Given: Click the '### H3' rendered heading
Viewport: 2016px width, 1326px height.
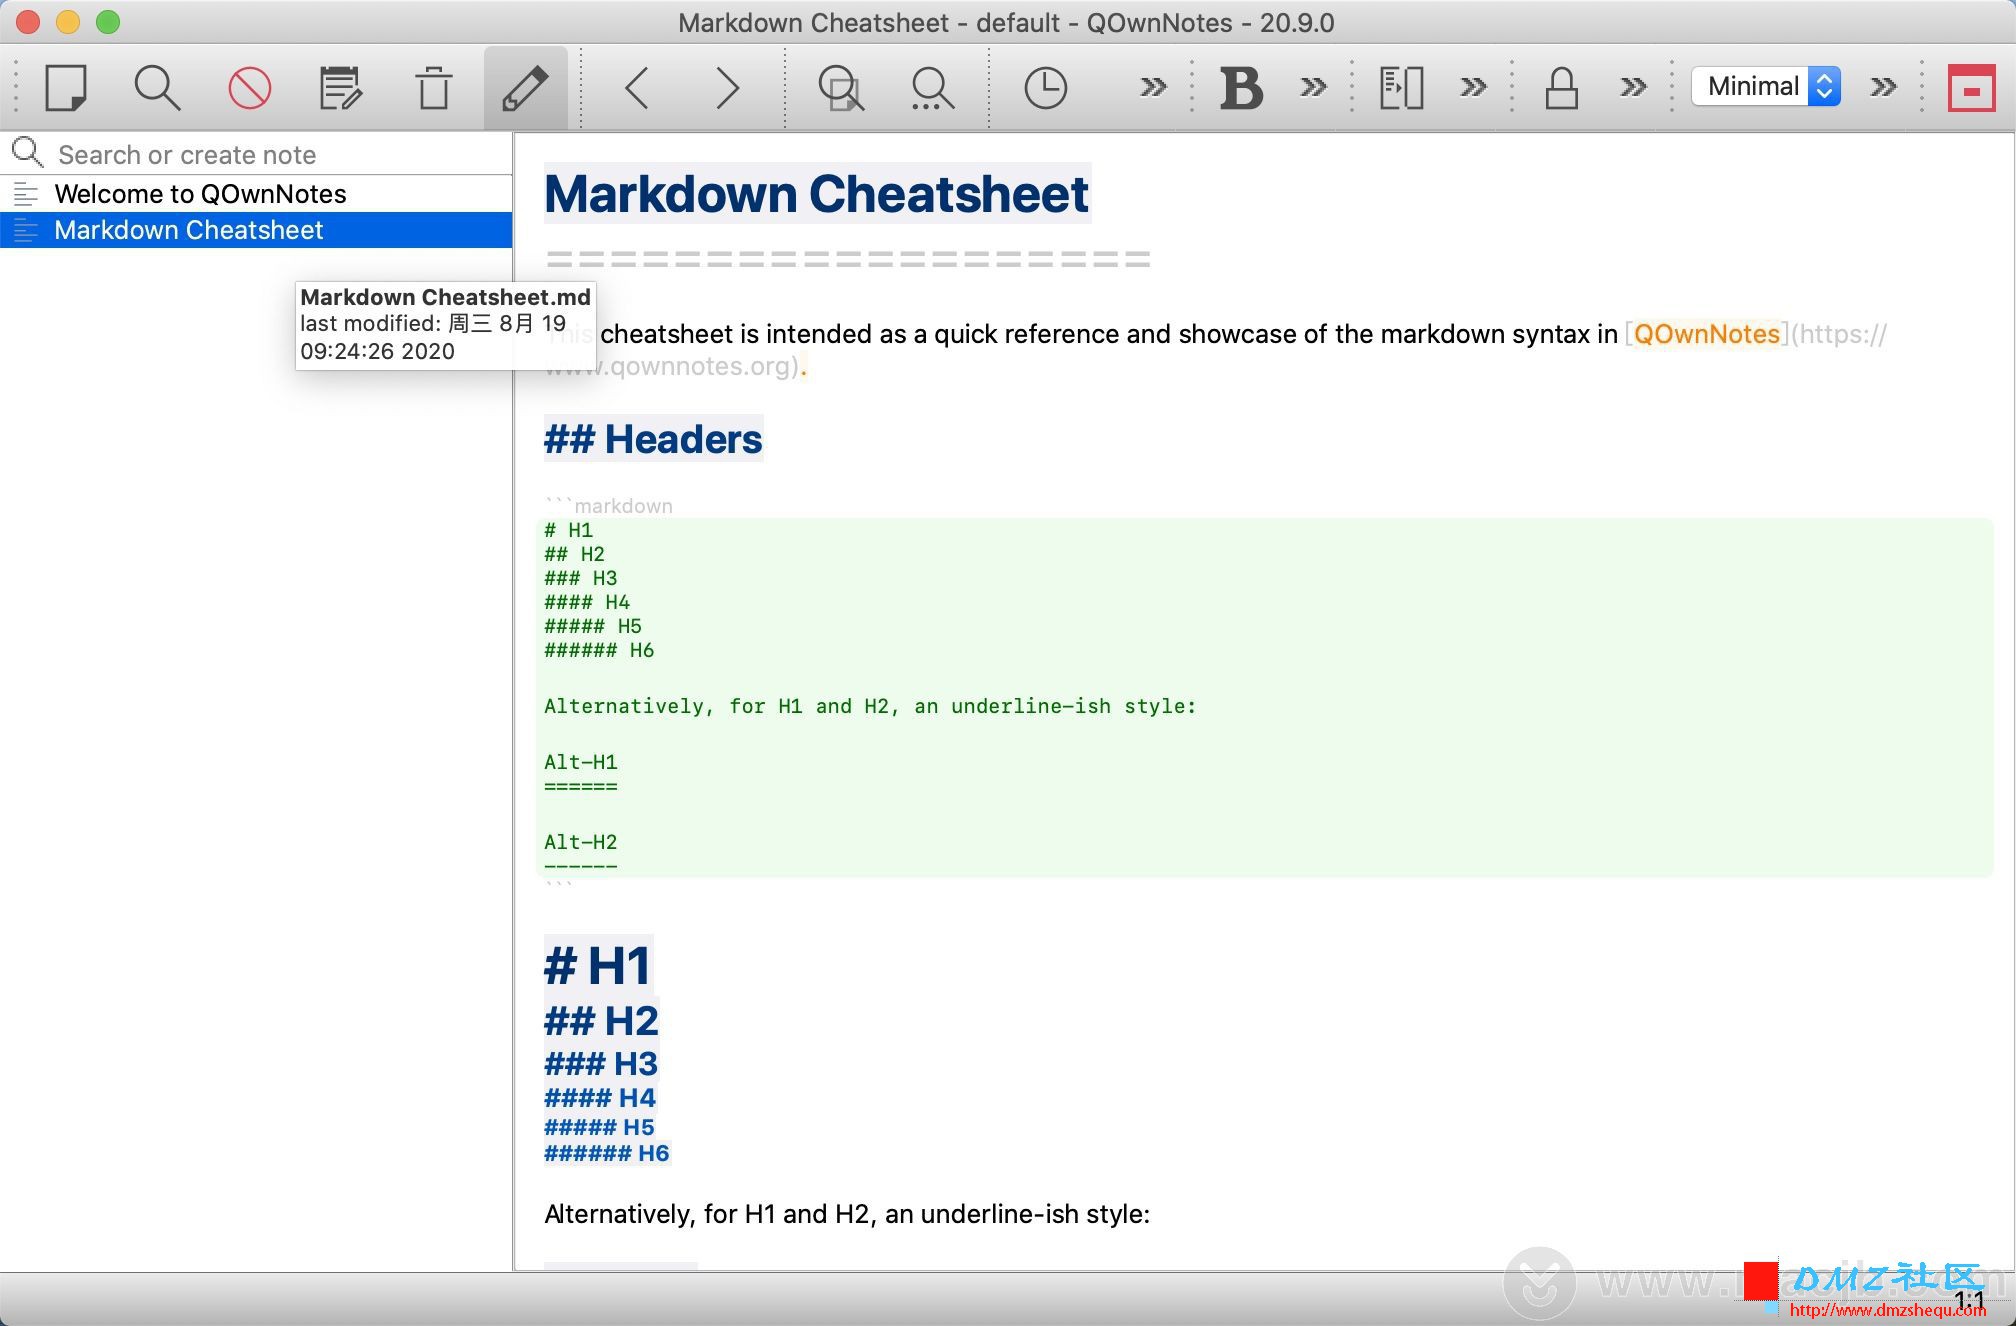Looking at the screenshot, I should [601, 1064].
